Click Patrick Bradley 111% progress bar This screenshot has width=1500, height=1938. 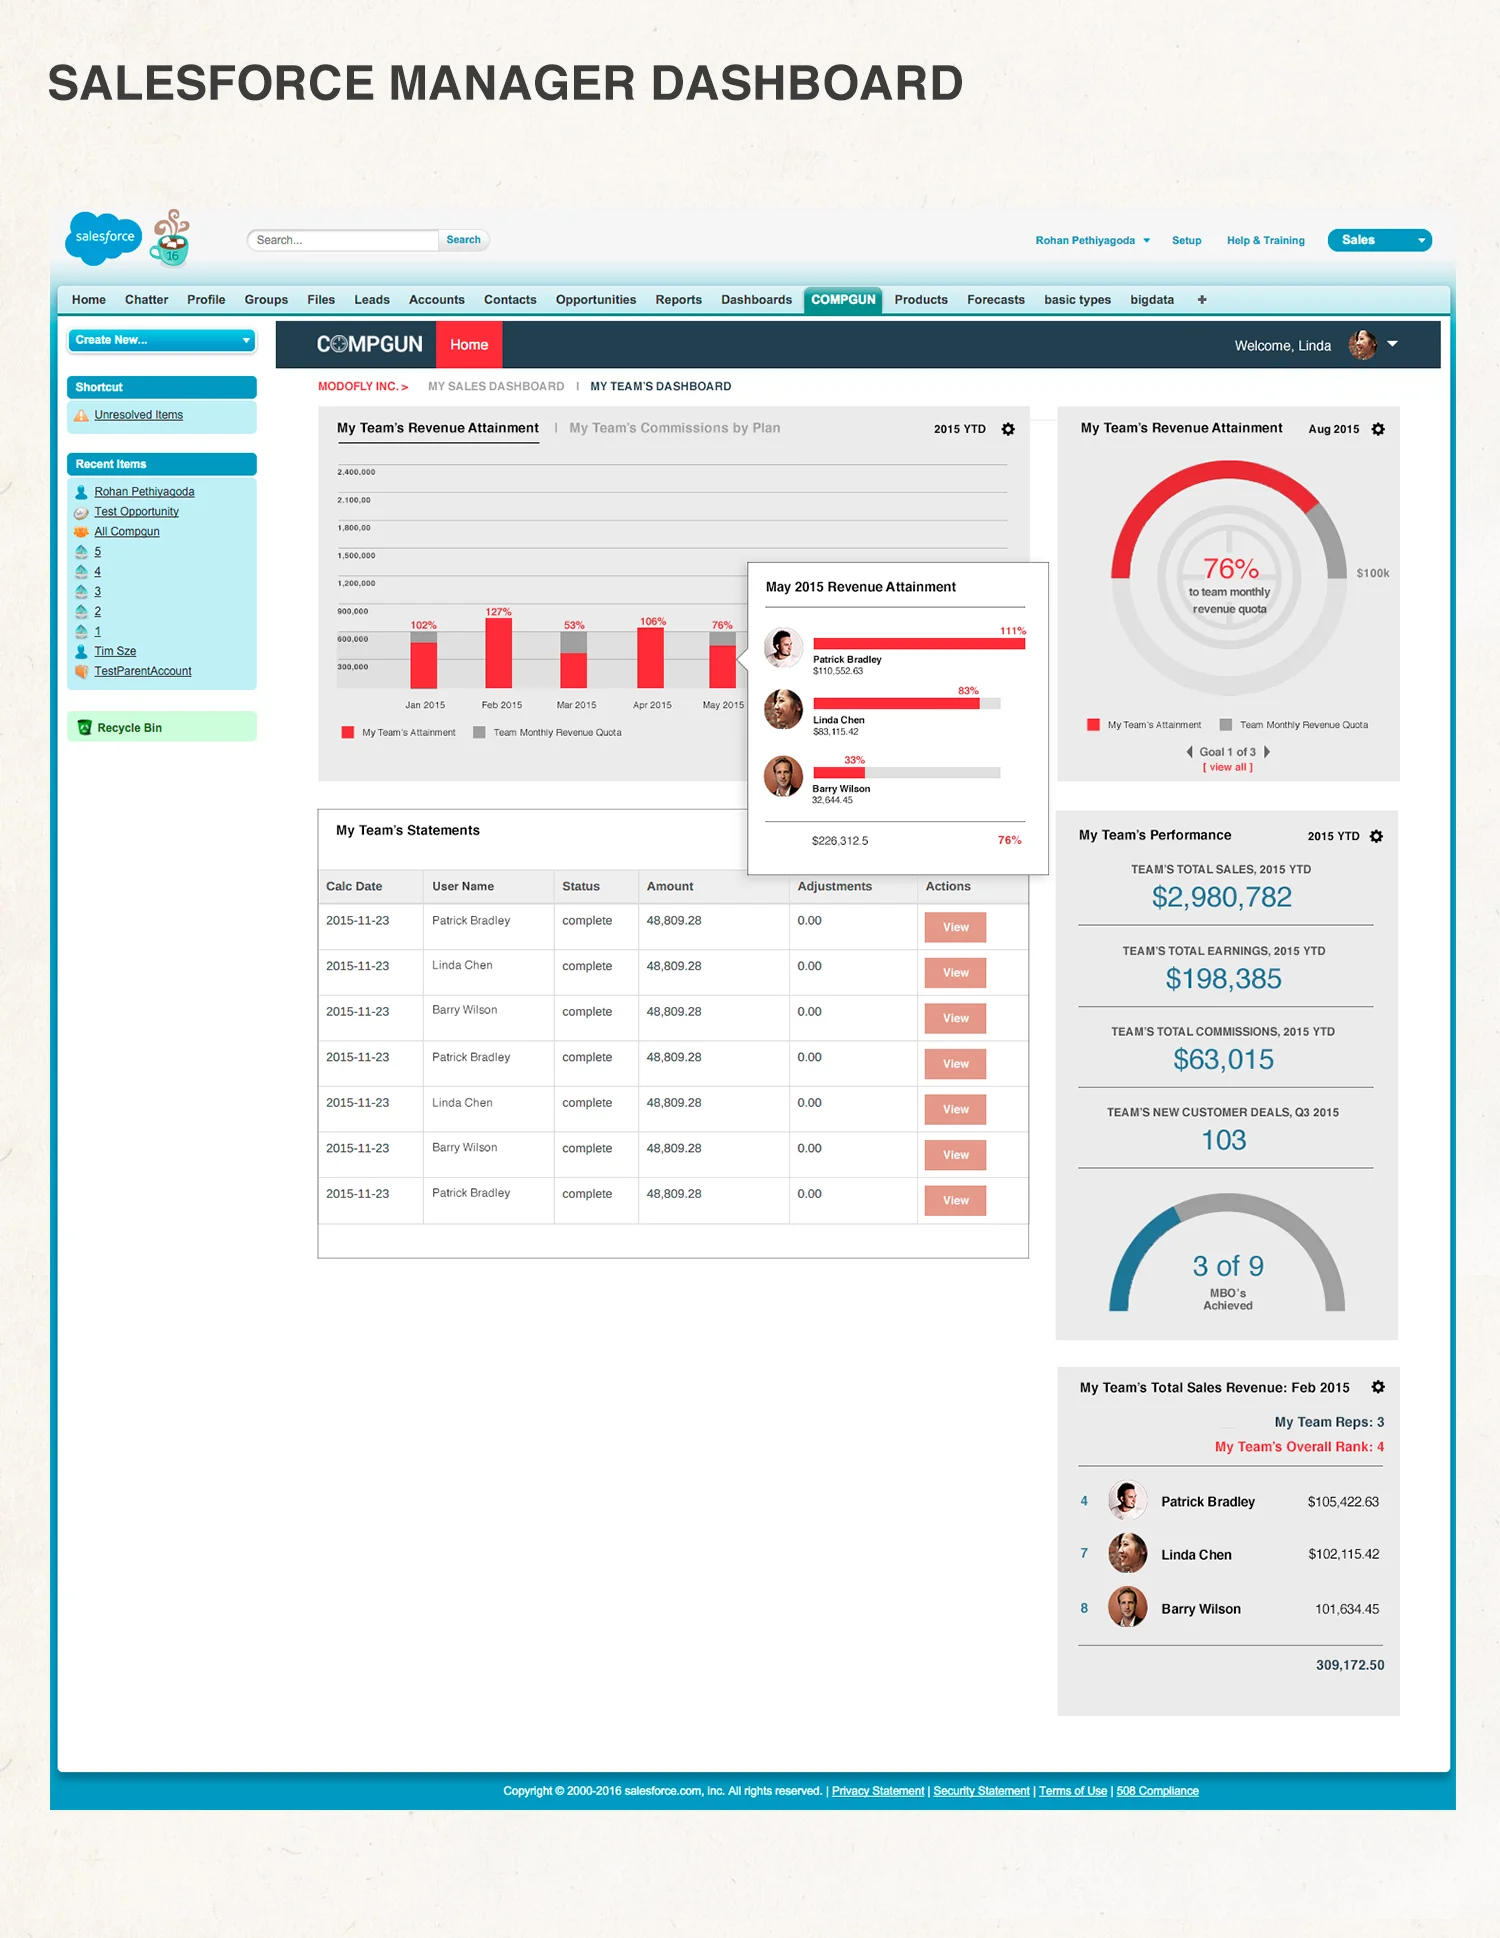919,643
